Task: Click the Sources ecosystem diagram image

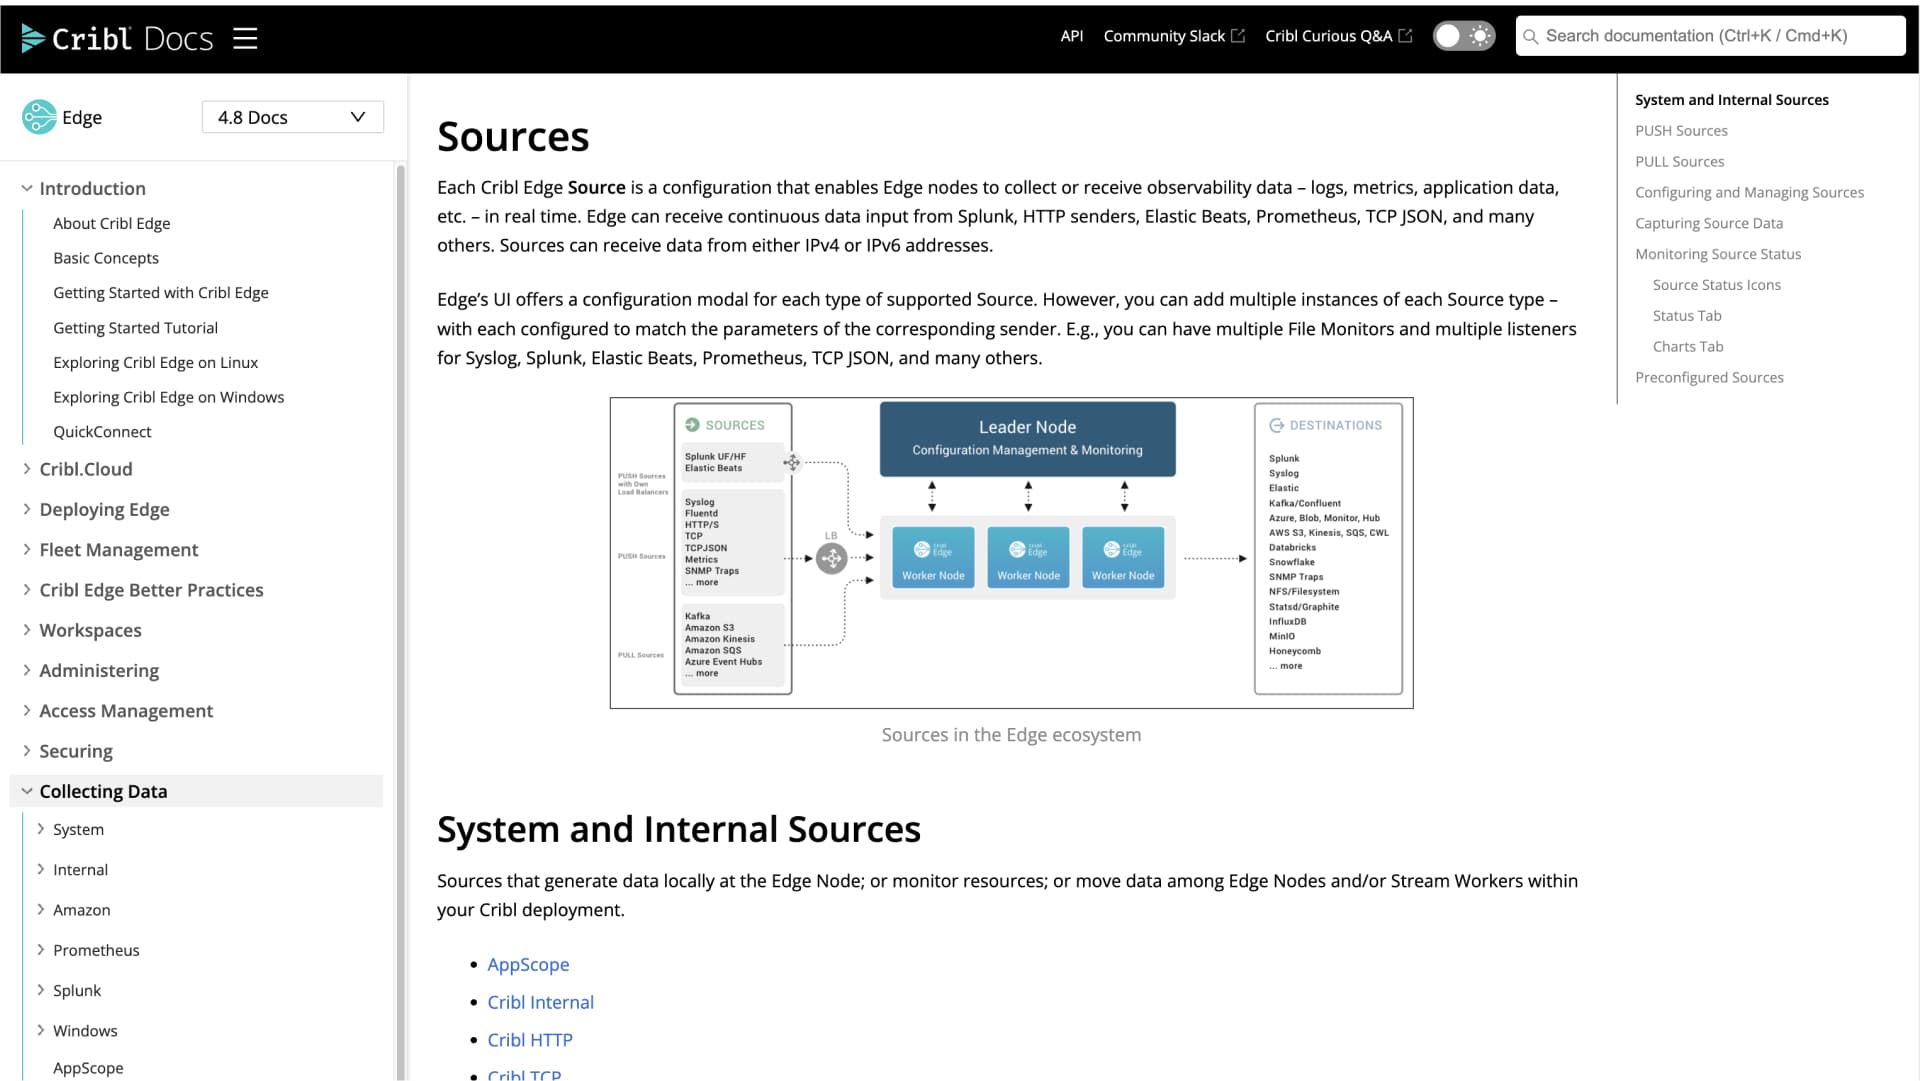Action: [1011, 553]
